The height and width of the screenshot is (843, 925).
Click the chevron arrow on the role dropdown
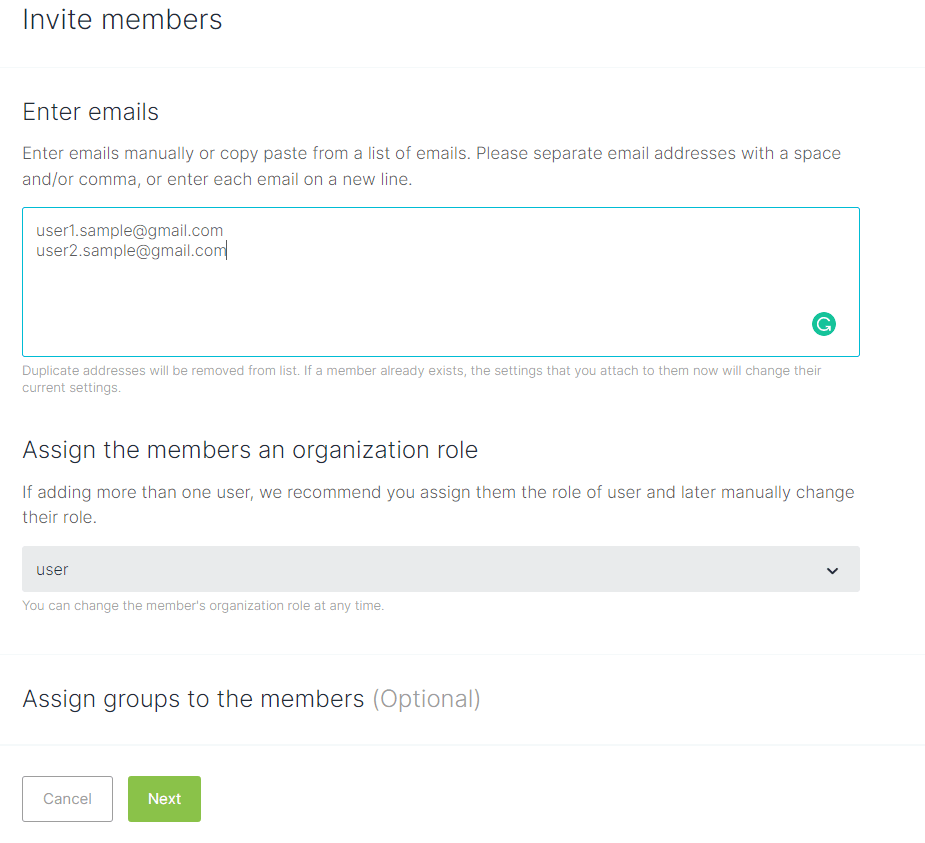[832, 570]
